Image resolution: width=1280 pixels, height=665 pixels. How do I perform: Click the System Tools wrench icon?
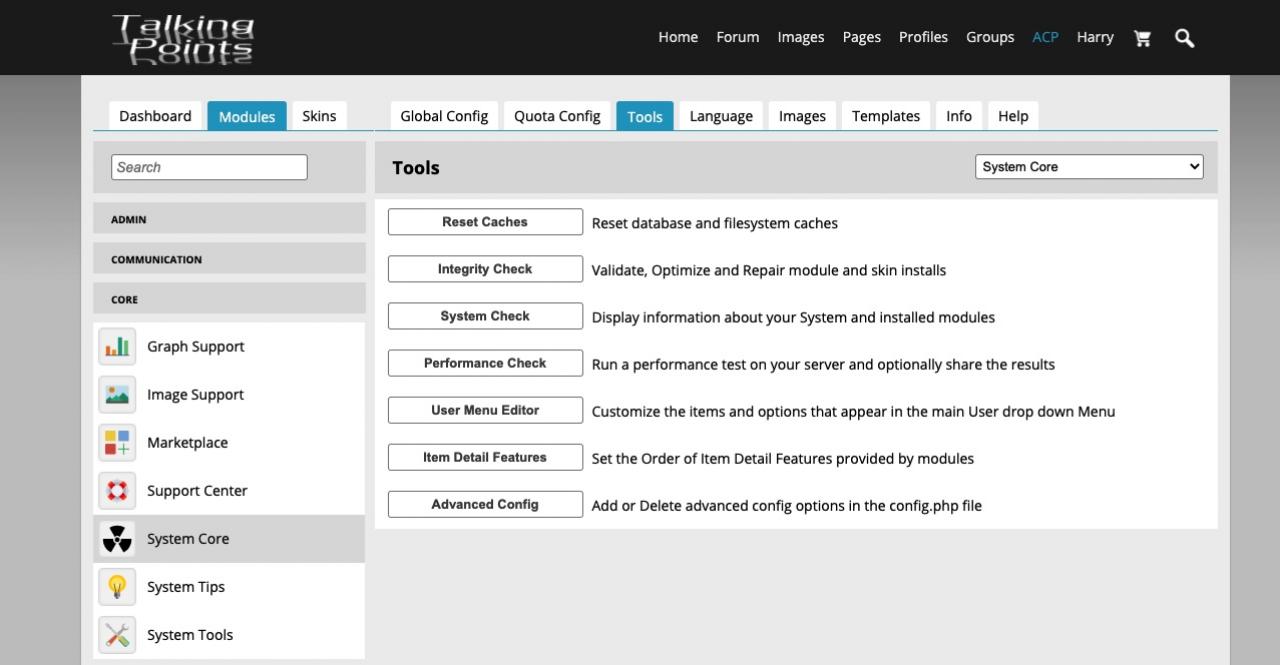click(117, 635)
